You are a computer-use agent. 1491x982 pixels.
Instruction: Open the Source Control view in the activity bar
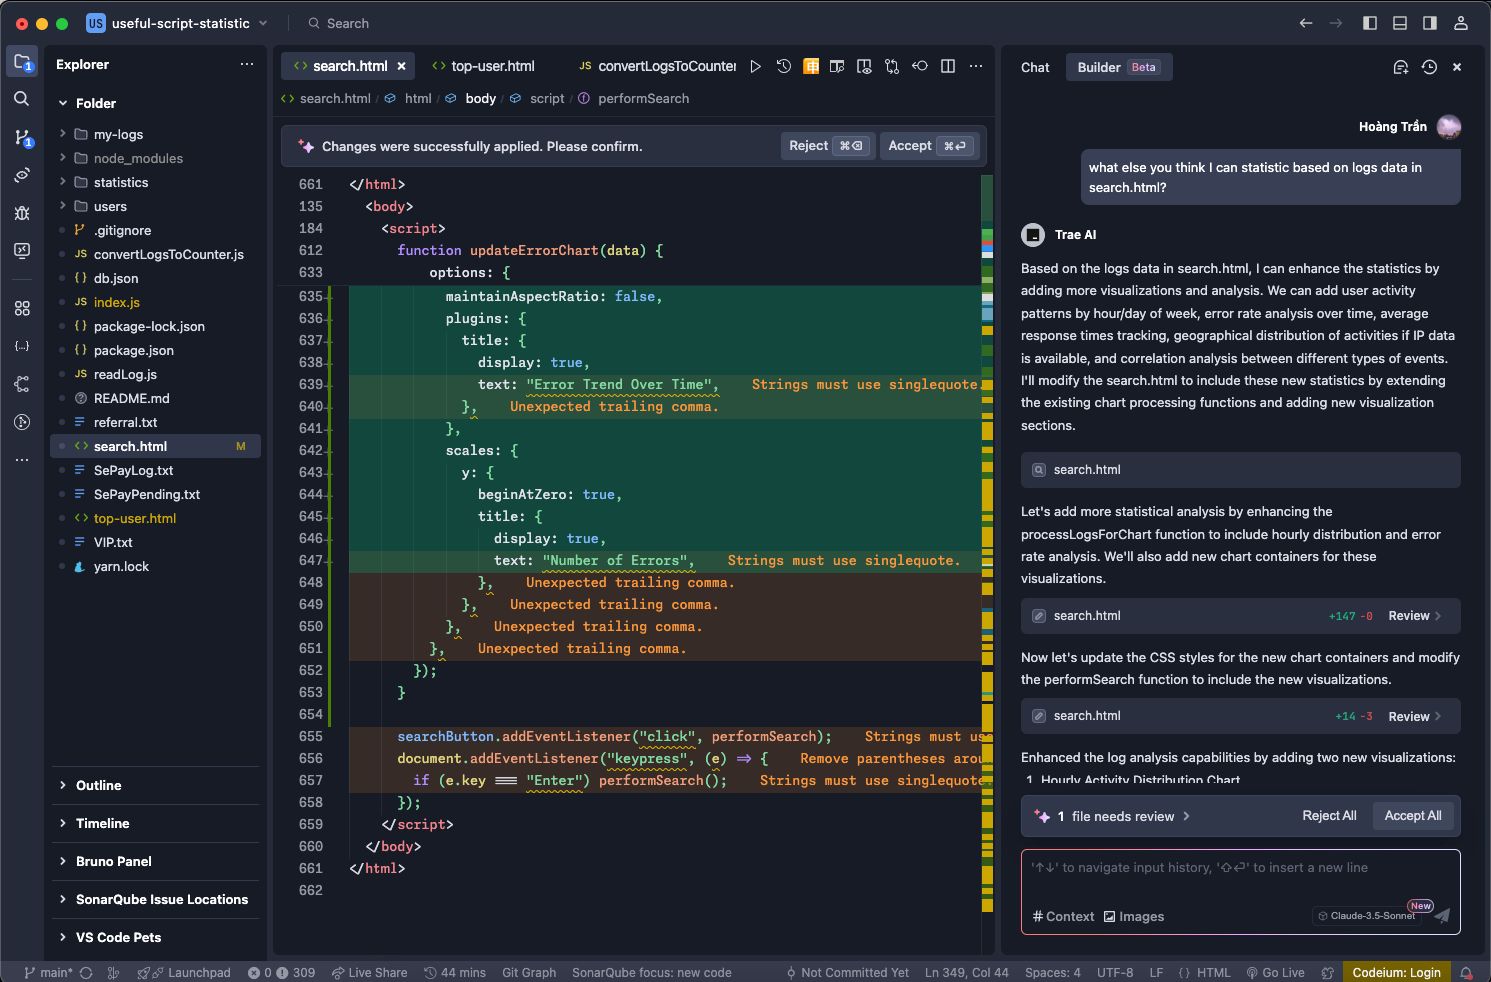click(x=22, y=137)
